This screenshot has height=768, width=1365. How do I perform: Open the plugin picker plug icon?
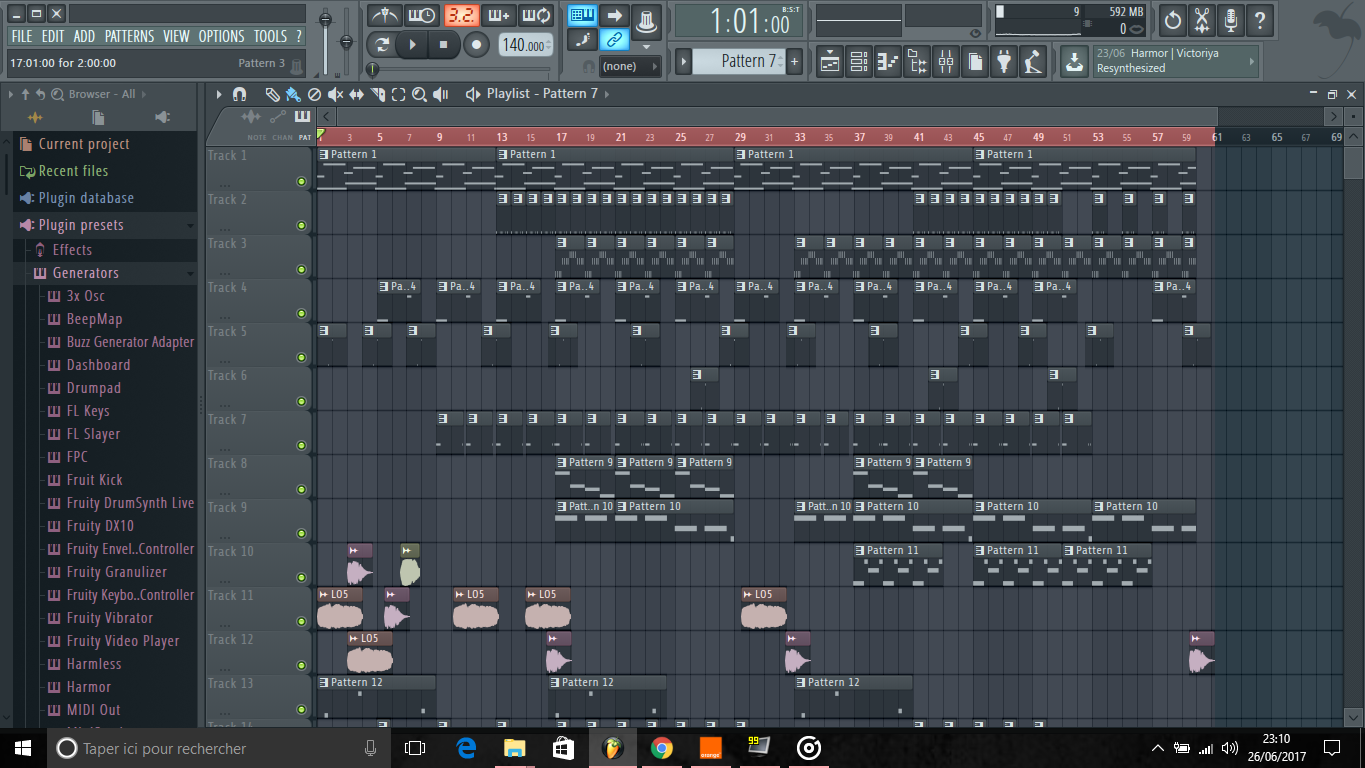pos(1004,62)
